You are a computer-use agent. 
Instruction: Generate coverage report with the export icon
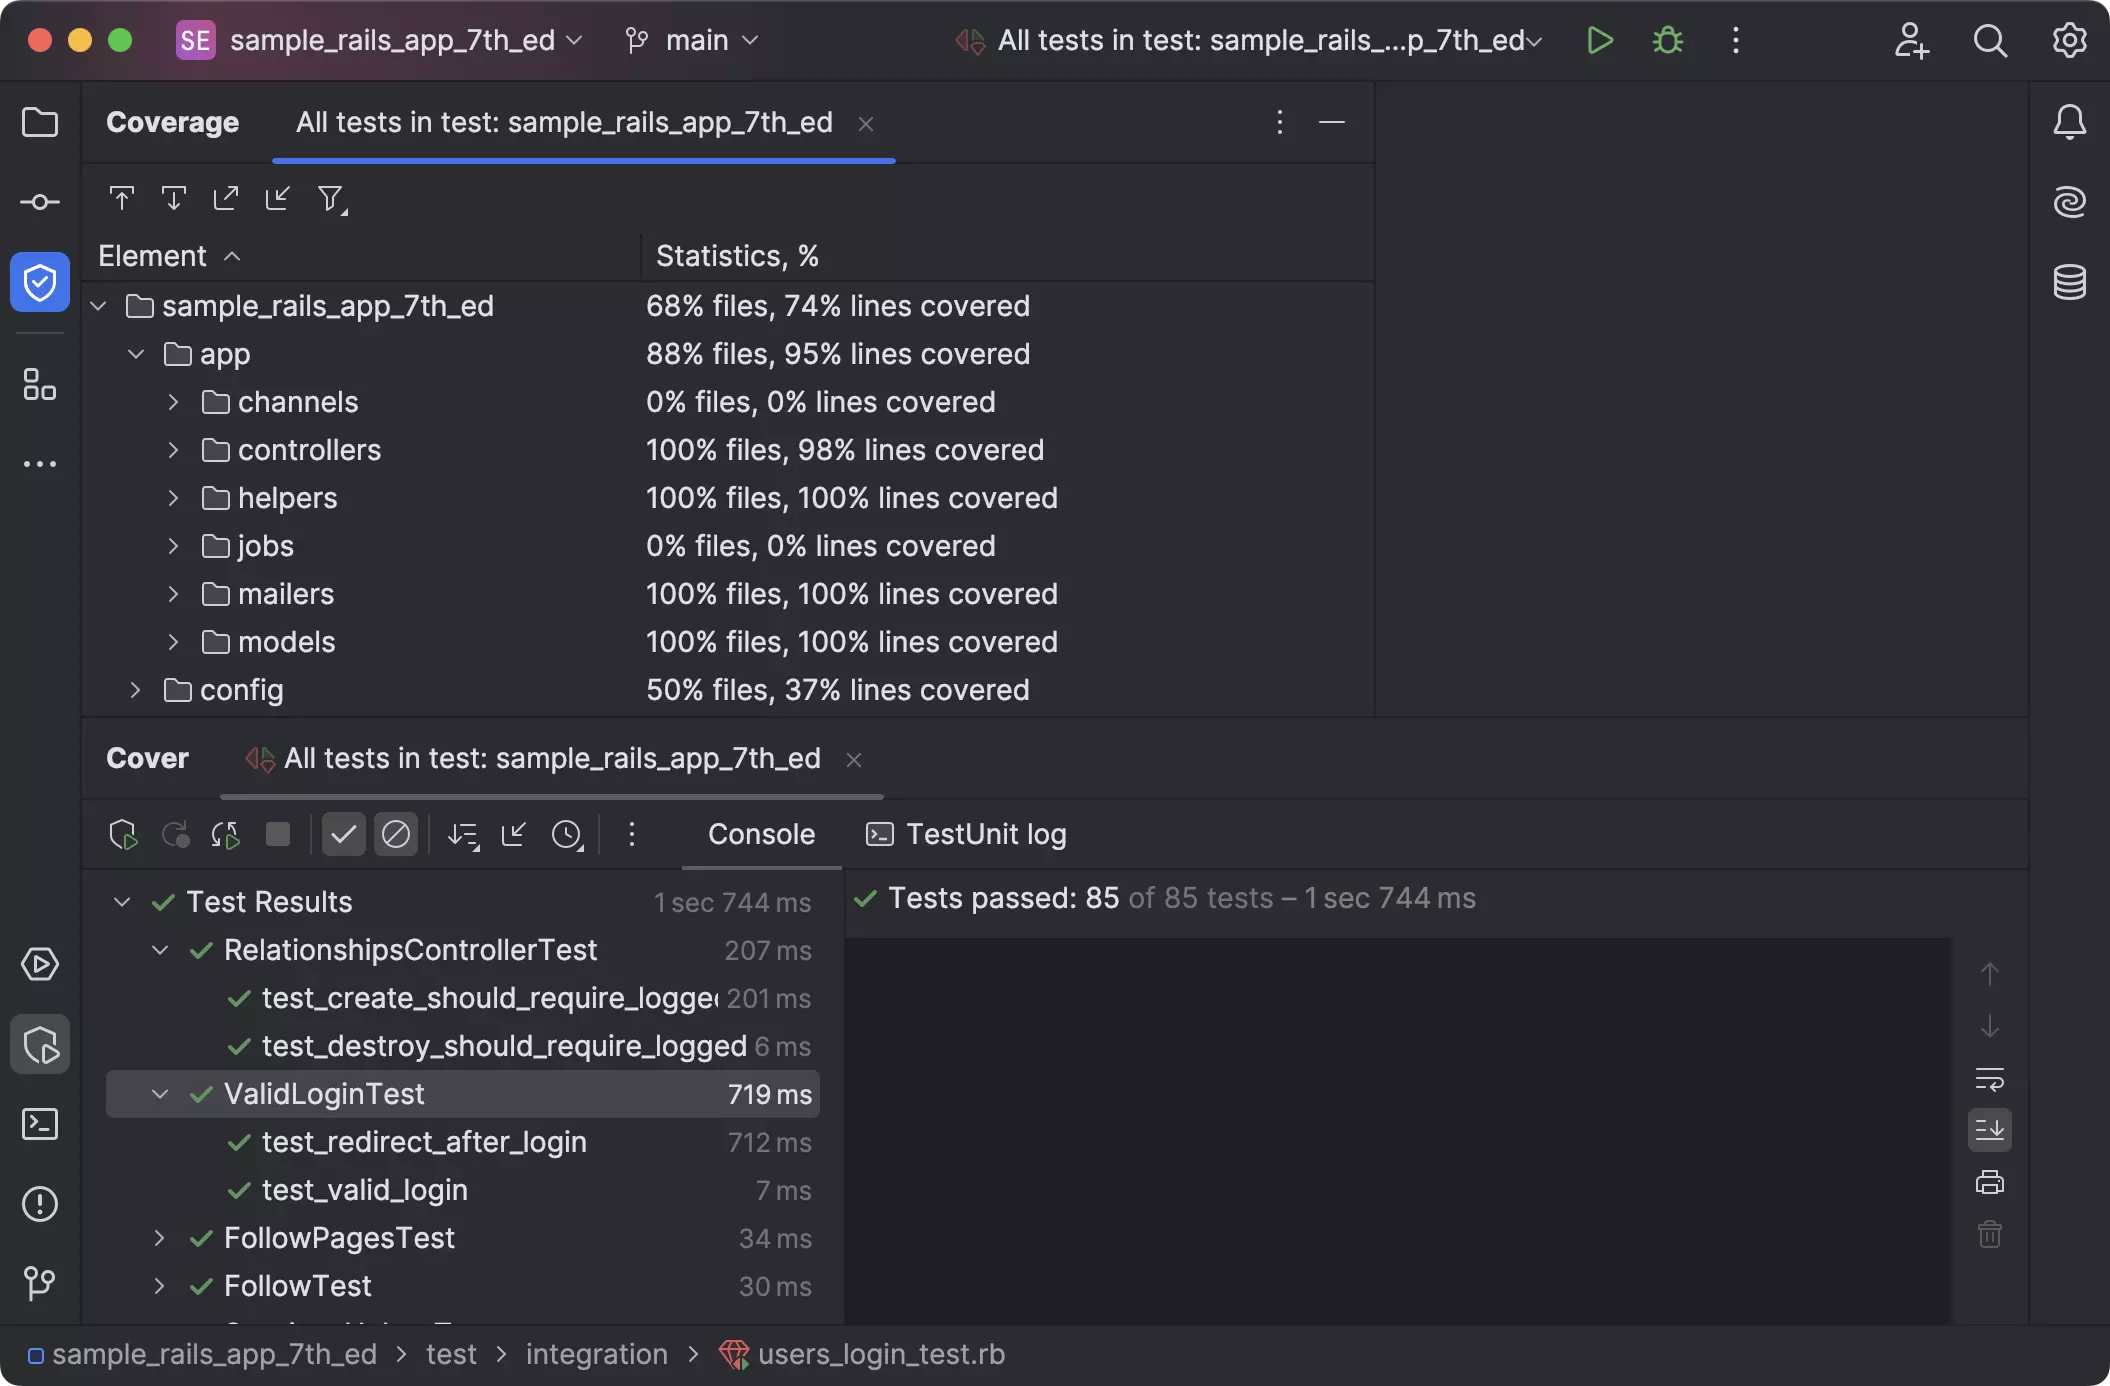226,198
